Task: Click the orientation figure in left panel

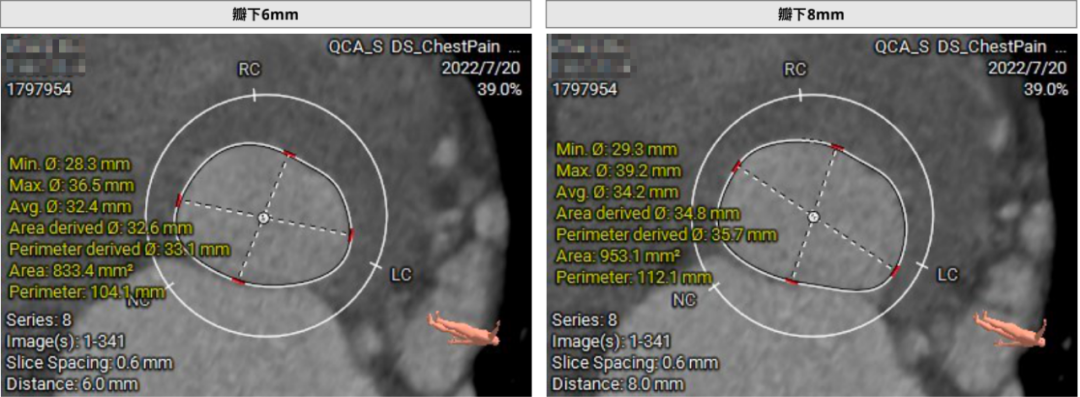Action: (465, 328)
